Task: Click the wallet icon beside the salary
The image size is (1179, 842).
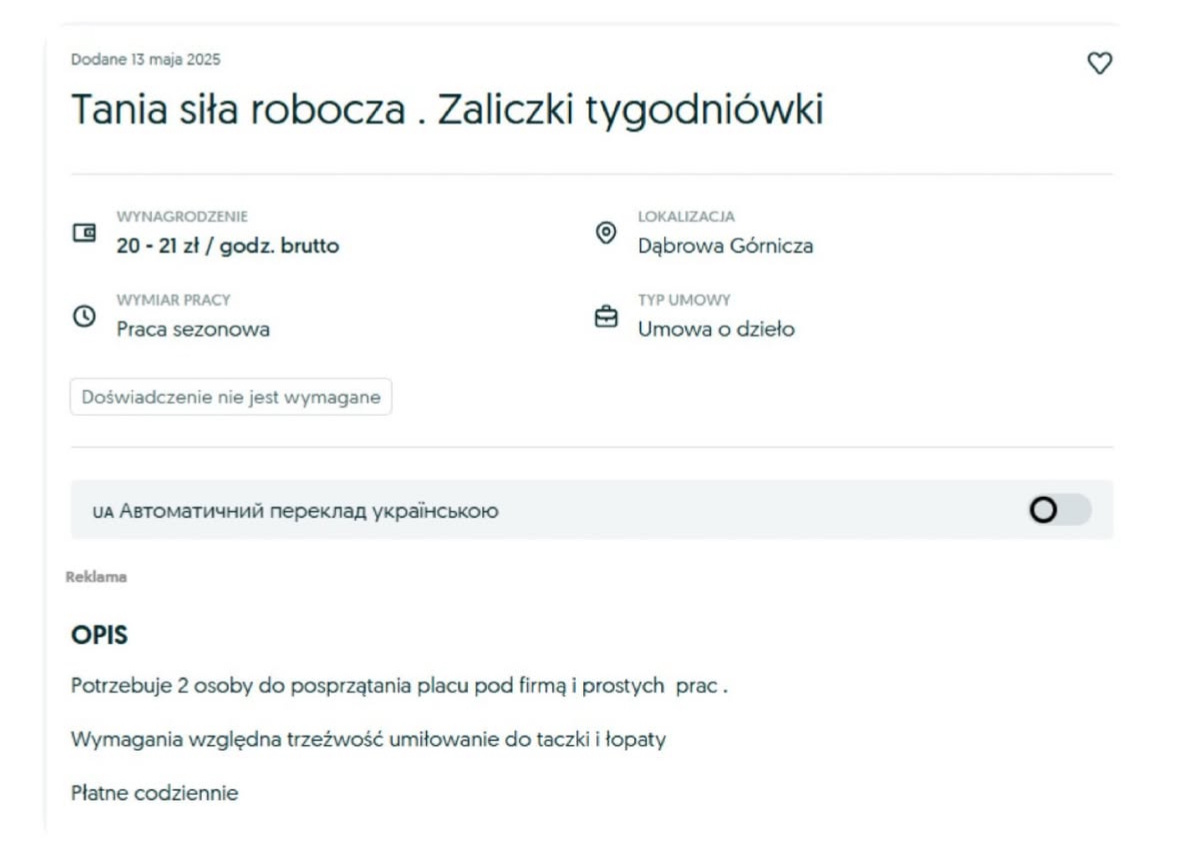Action: pos(84,233)
